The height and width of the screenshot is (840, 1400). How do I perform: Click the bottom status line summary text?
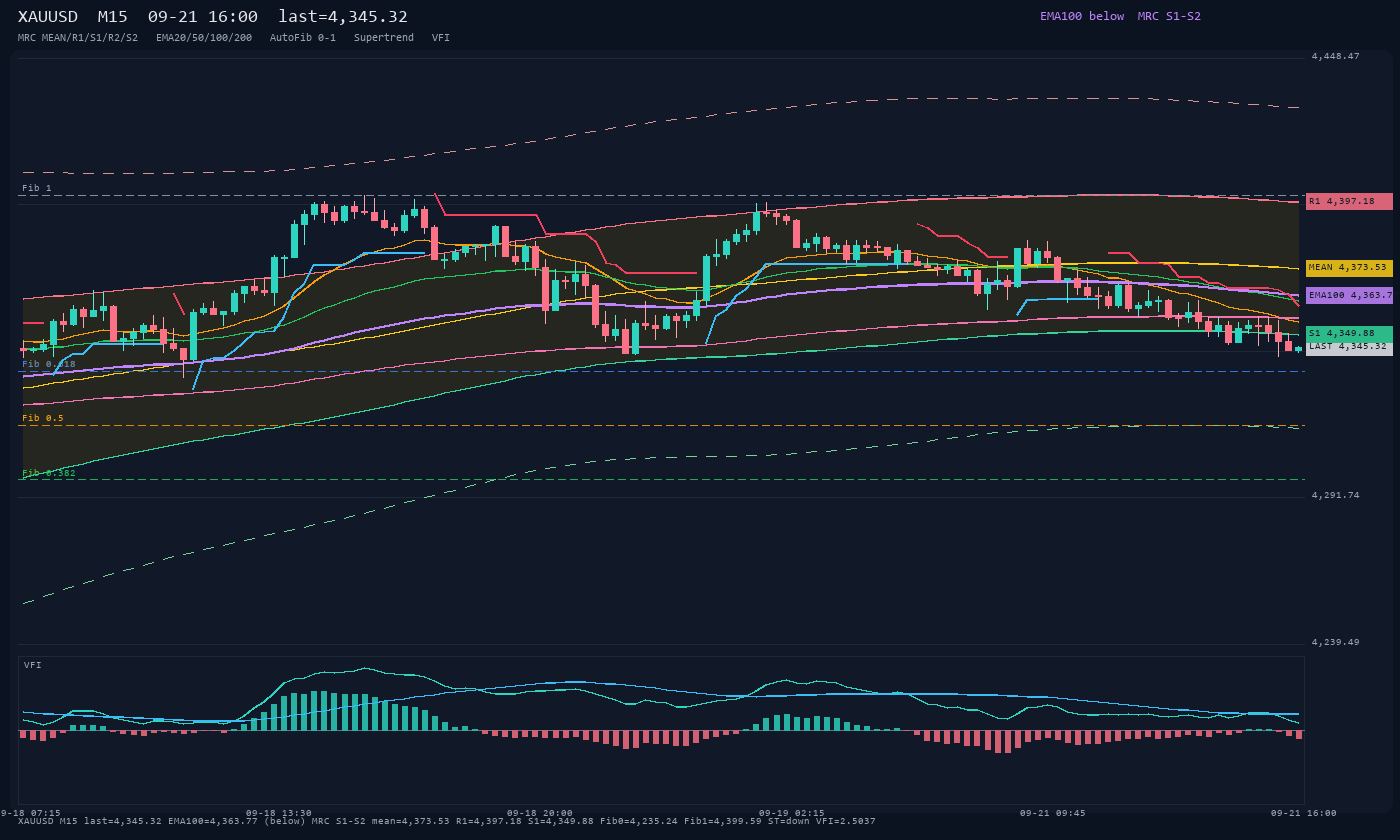coord(447,821)
